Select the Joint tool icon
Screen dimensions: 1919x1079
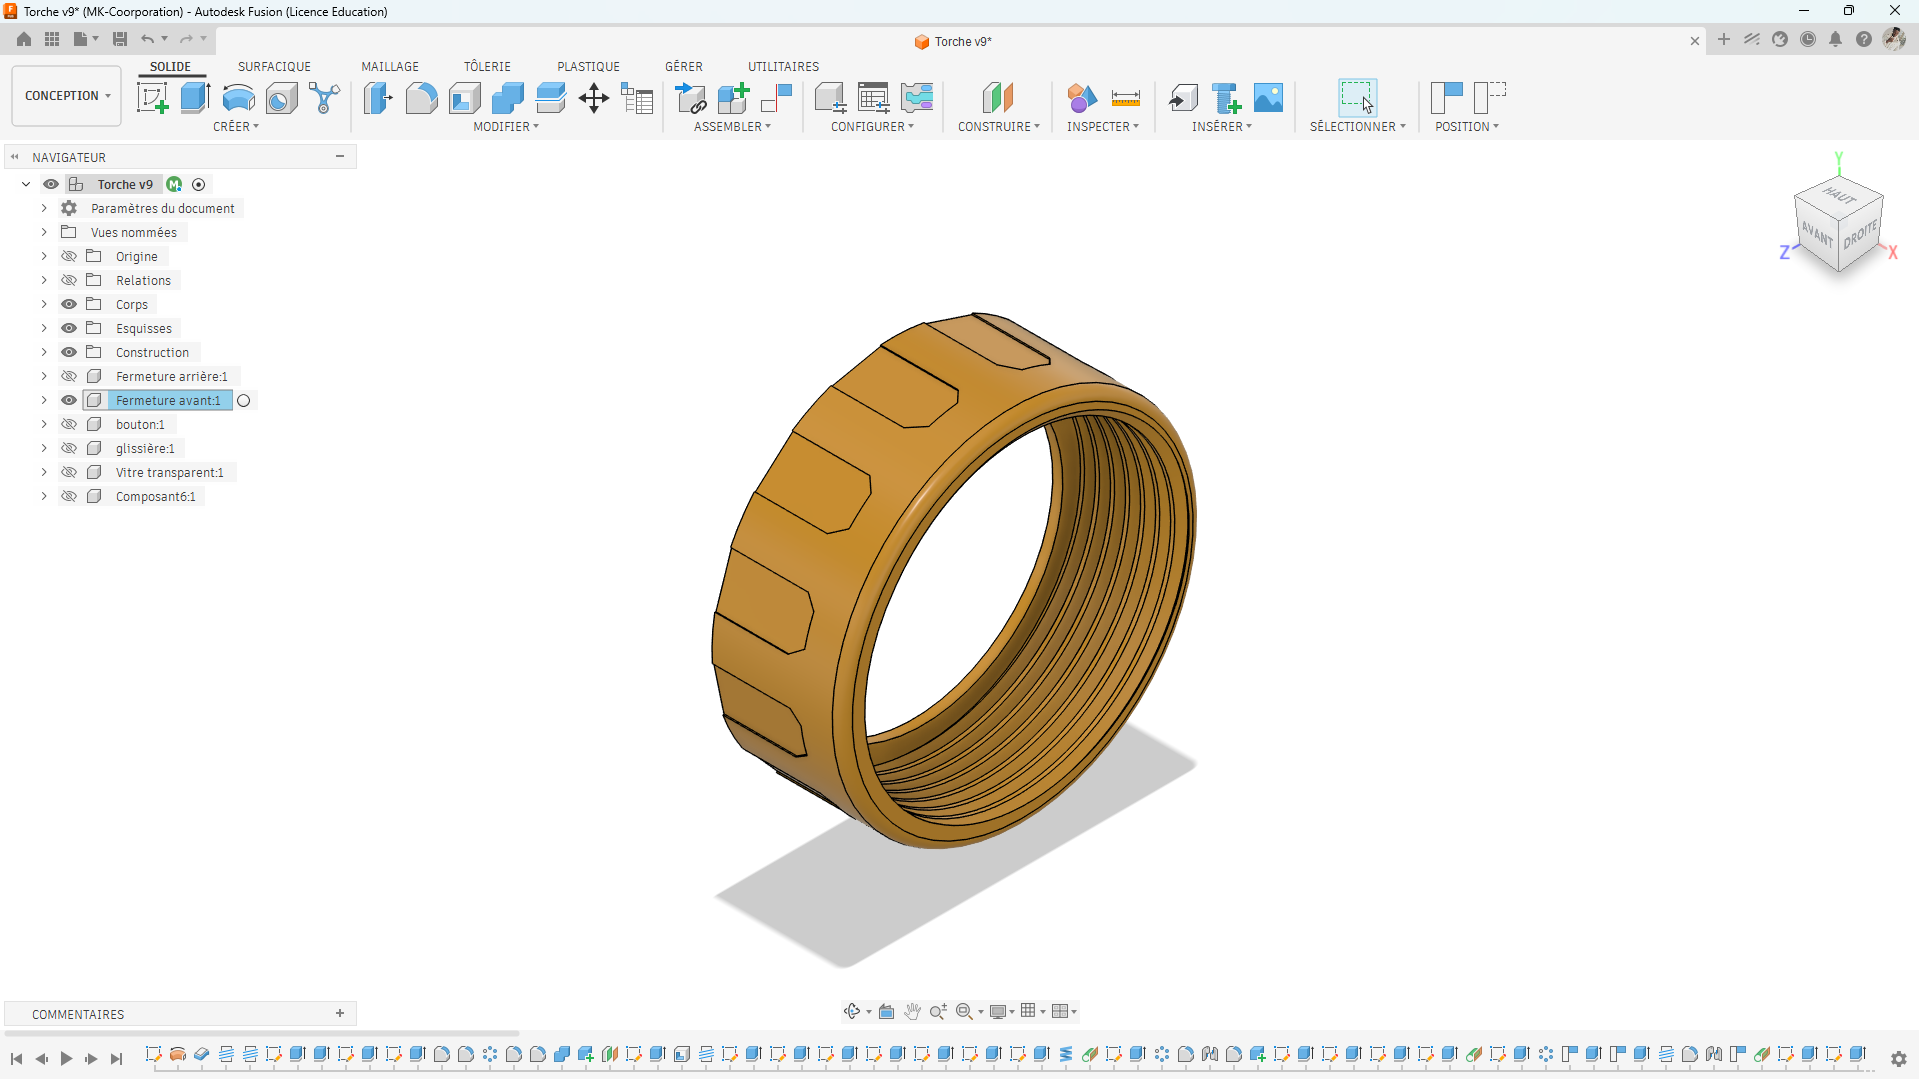(x=777, y=98)
